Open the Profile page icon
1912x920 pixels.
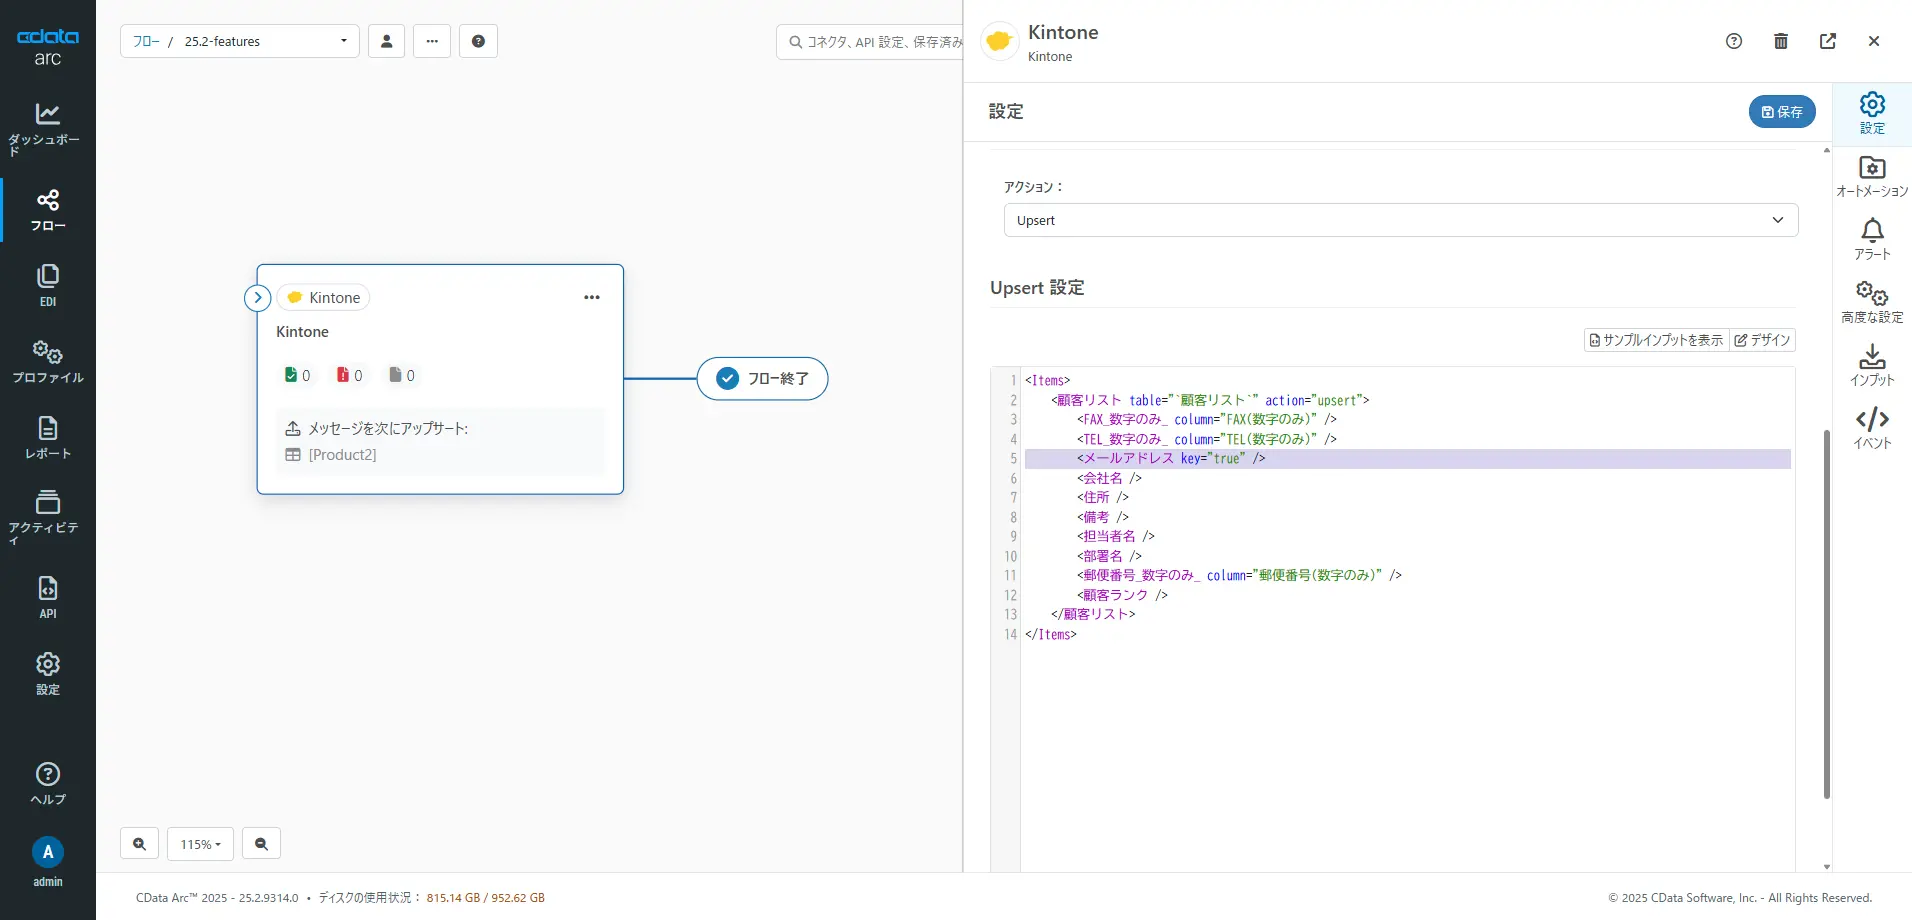pos(47,361)
